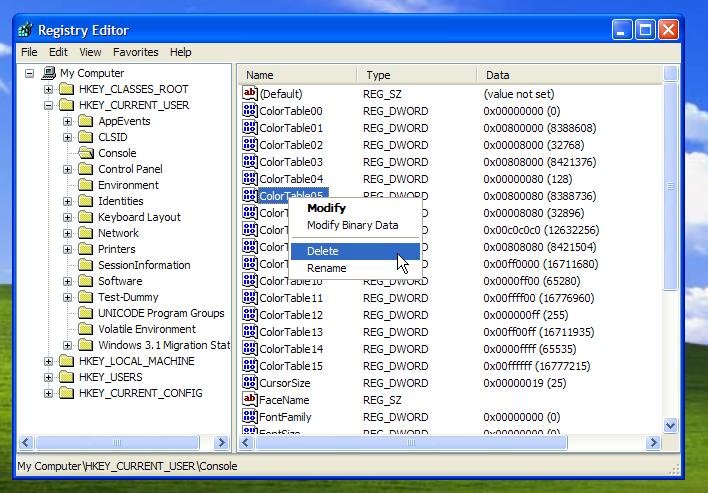Viewport: 708px width, 493px height.
Task: Select the CLSID key
Action: 113,137
